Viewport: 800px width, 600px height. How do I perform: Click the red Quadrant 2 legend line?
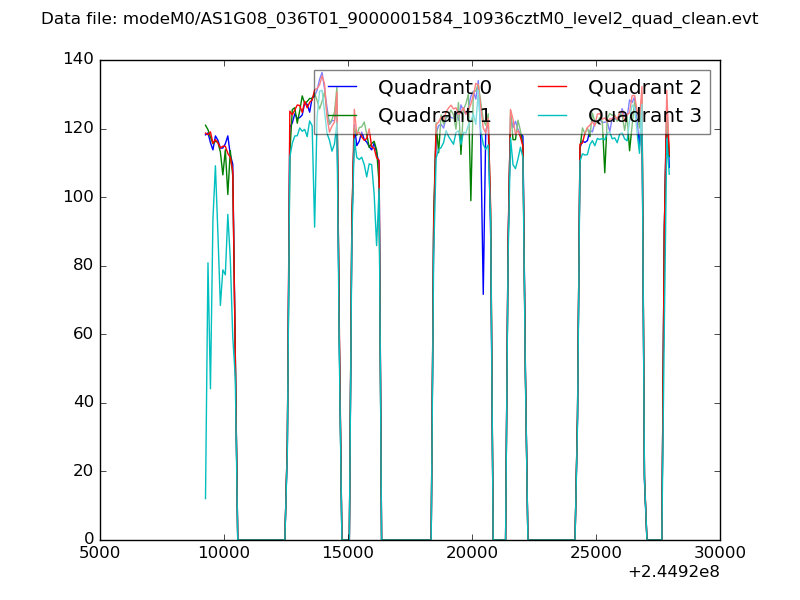coord(552,88)
